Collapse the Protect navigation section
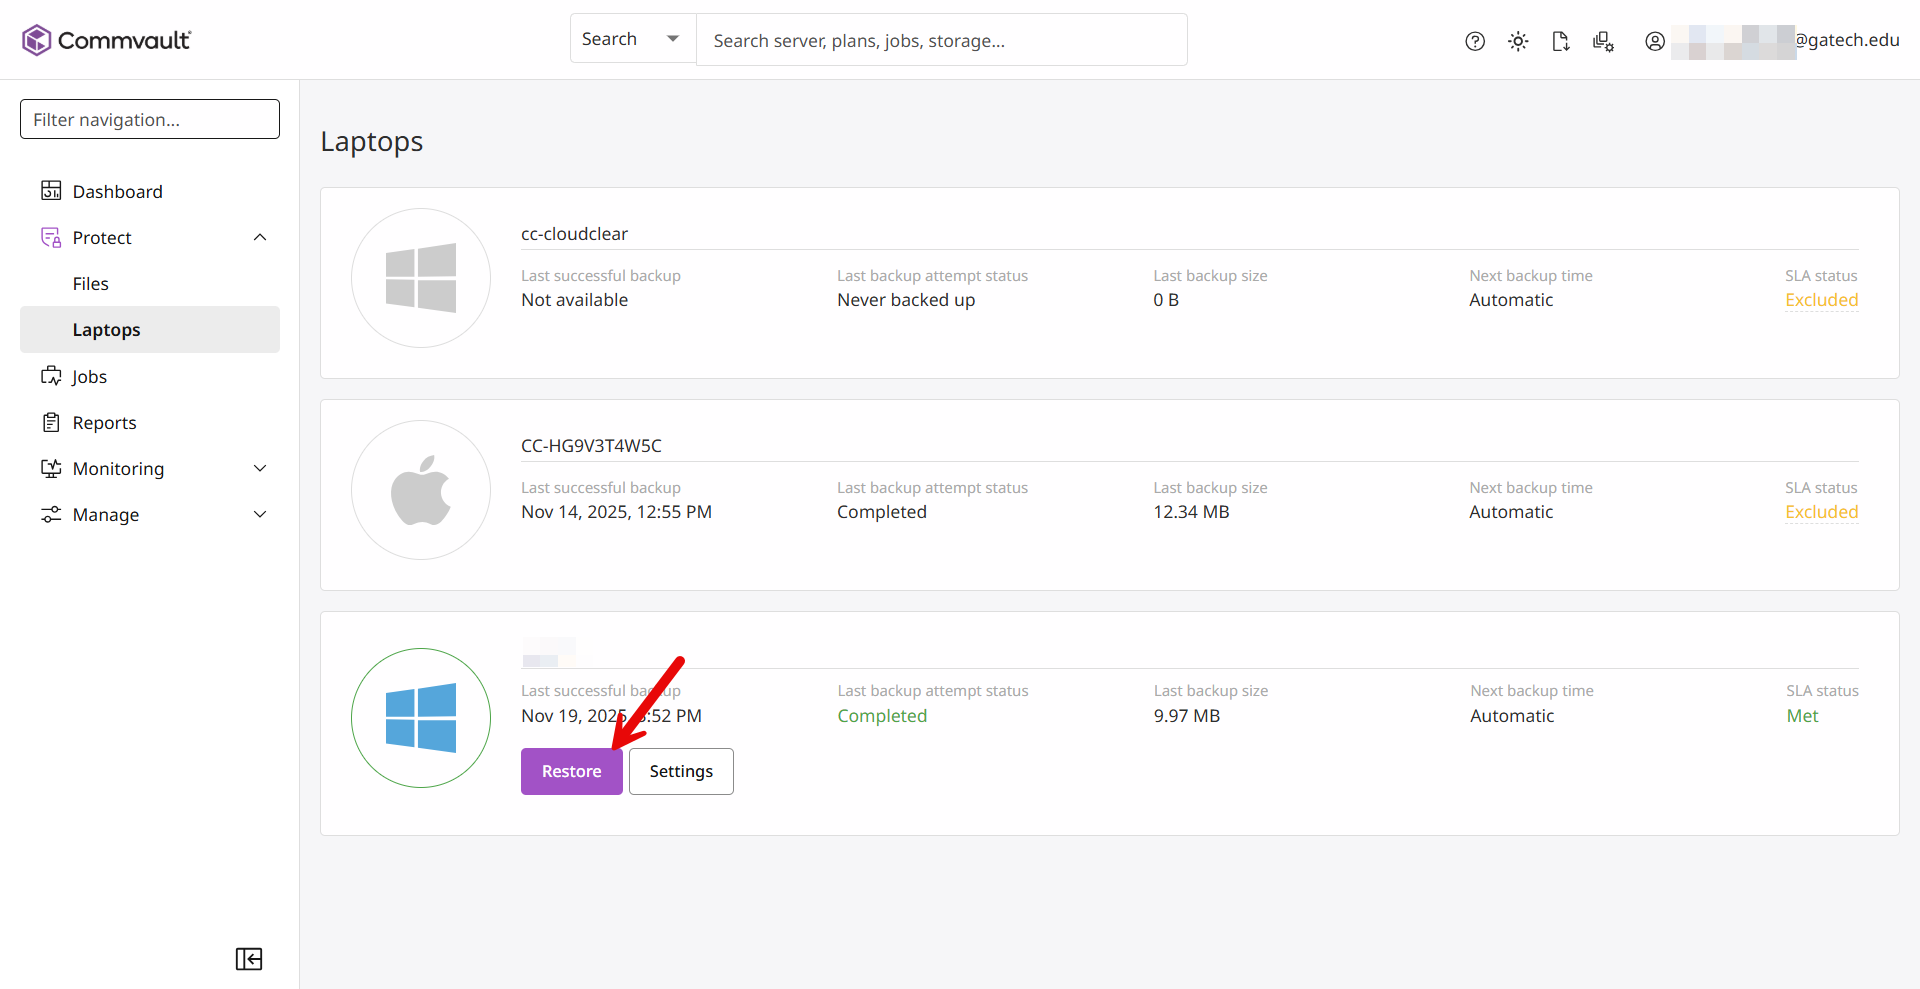The height and width of the screenshot is (989, 1920). (260, 238)
